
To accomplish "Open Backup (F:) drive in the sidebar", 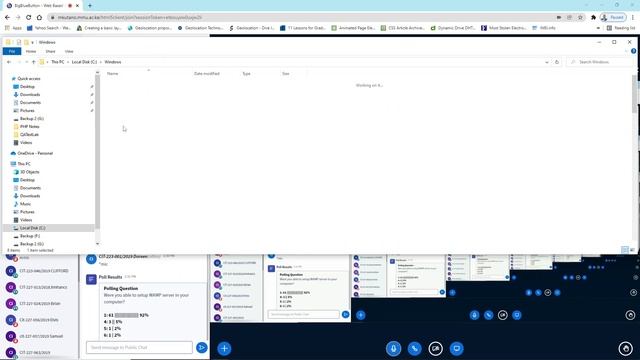I will tap(29, 236).
